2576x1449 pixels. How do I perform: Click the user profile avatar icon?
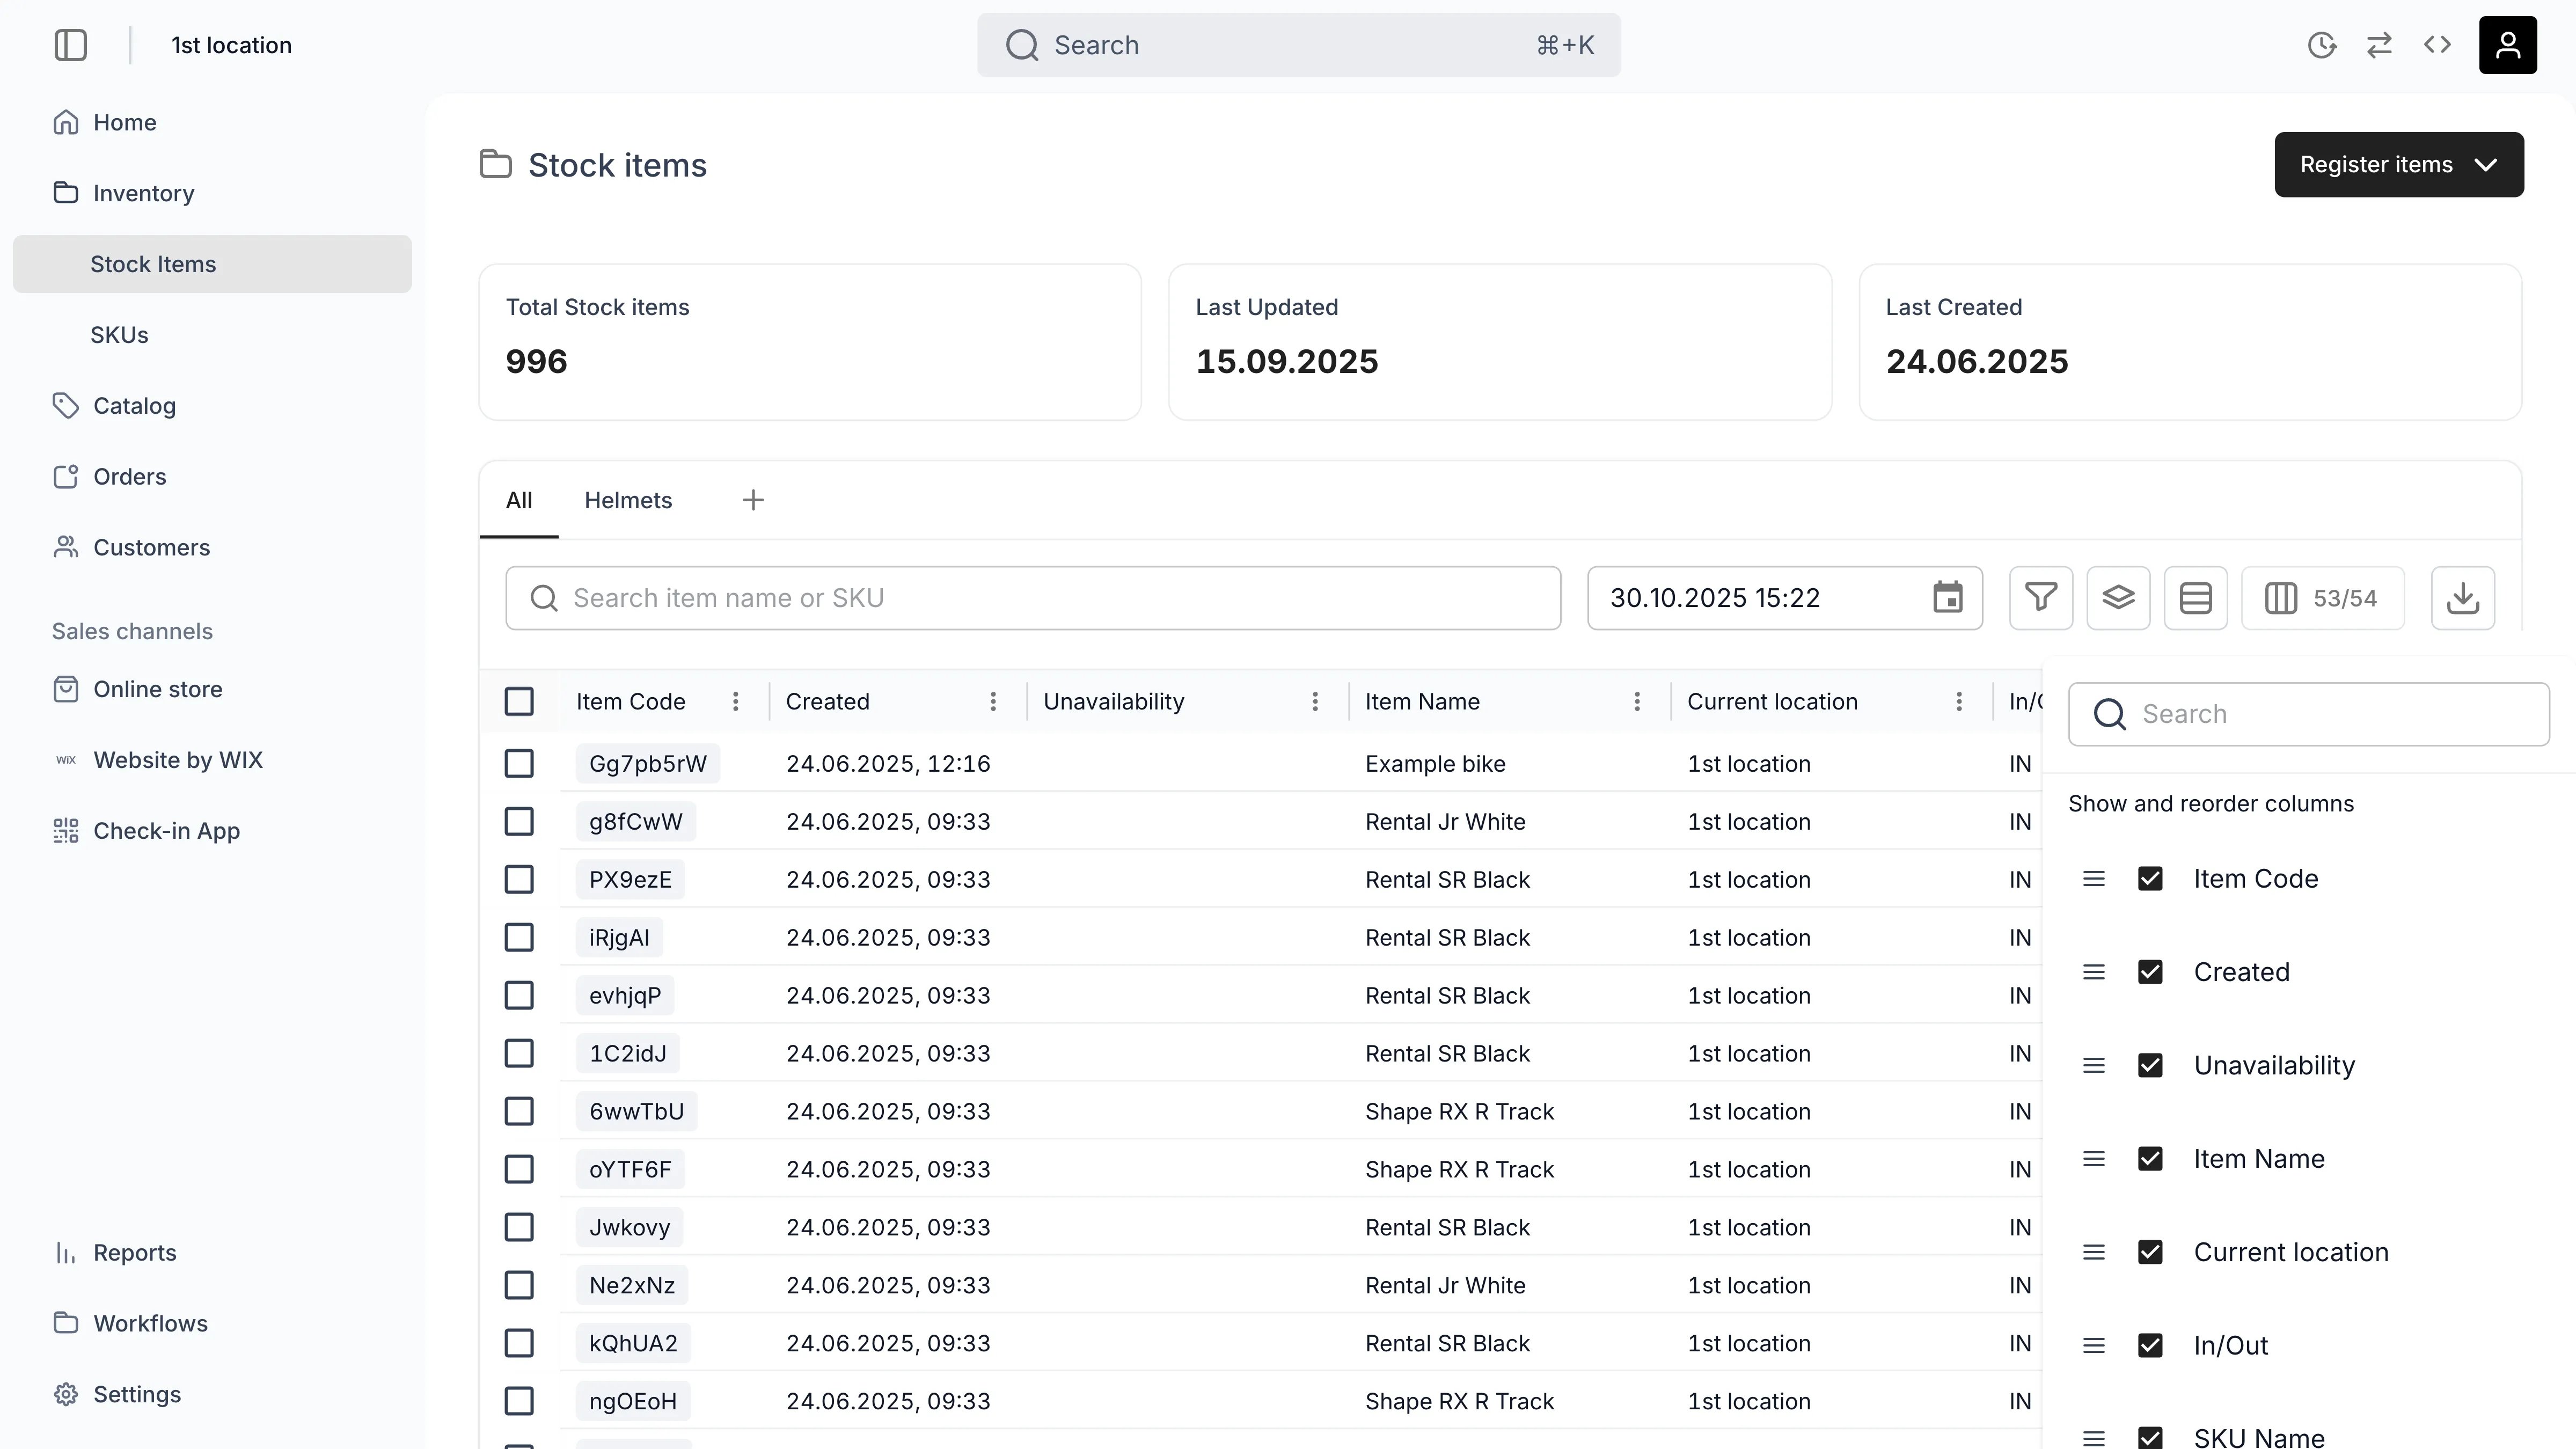[2507, 45]
